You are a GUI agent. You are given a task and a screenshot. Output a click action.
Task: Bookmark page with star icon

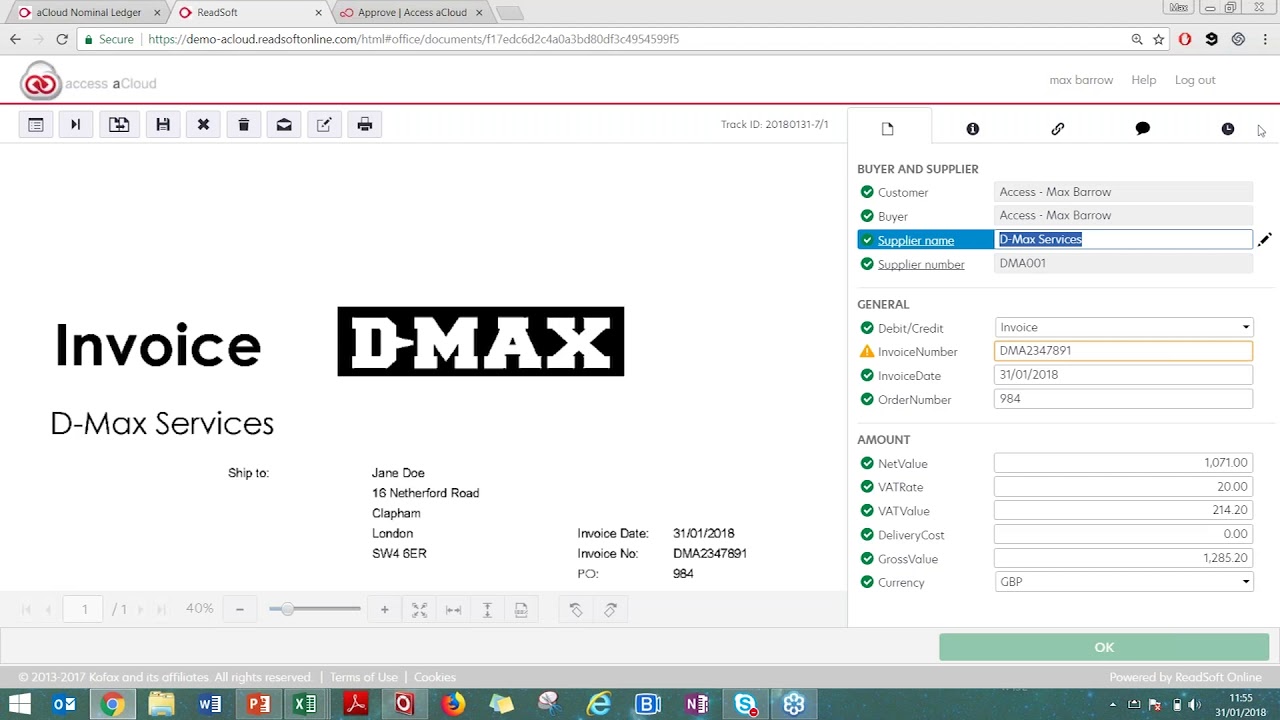(x=1159, y=39)
